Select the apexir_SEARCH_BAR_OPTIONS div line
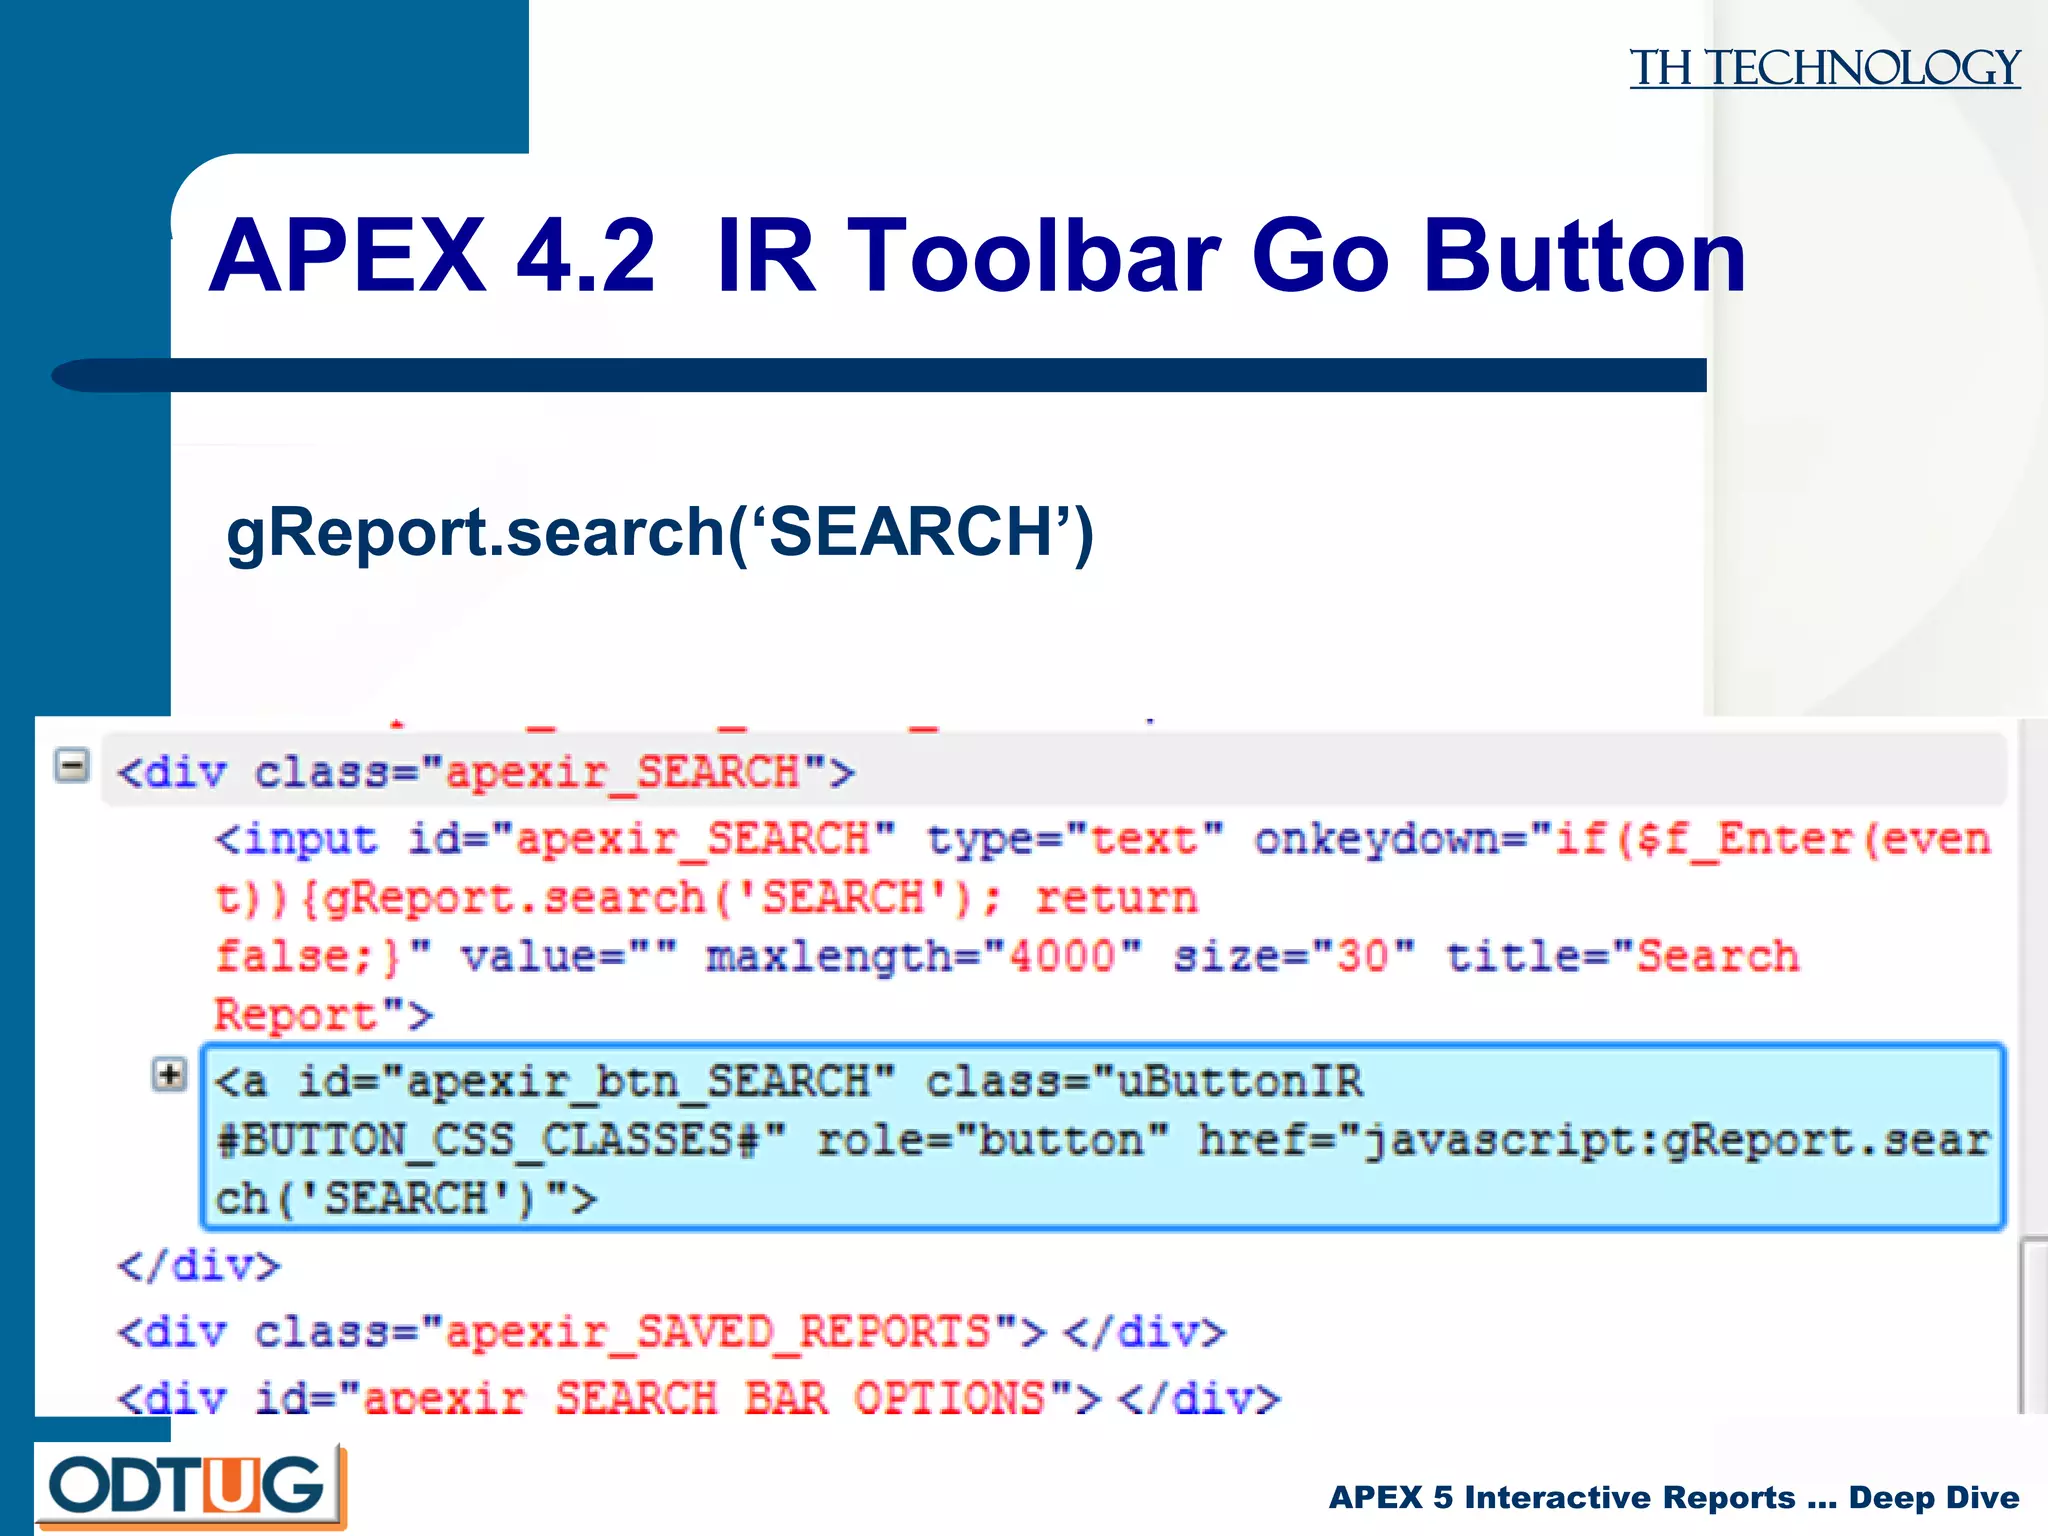The width and height of the screenshot is (2048, 1536). (x=698, y=1397)
